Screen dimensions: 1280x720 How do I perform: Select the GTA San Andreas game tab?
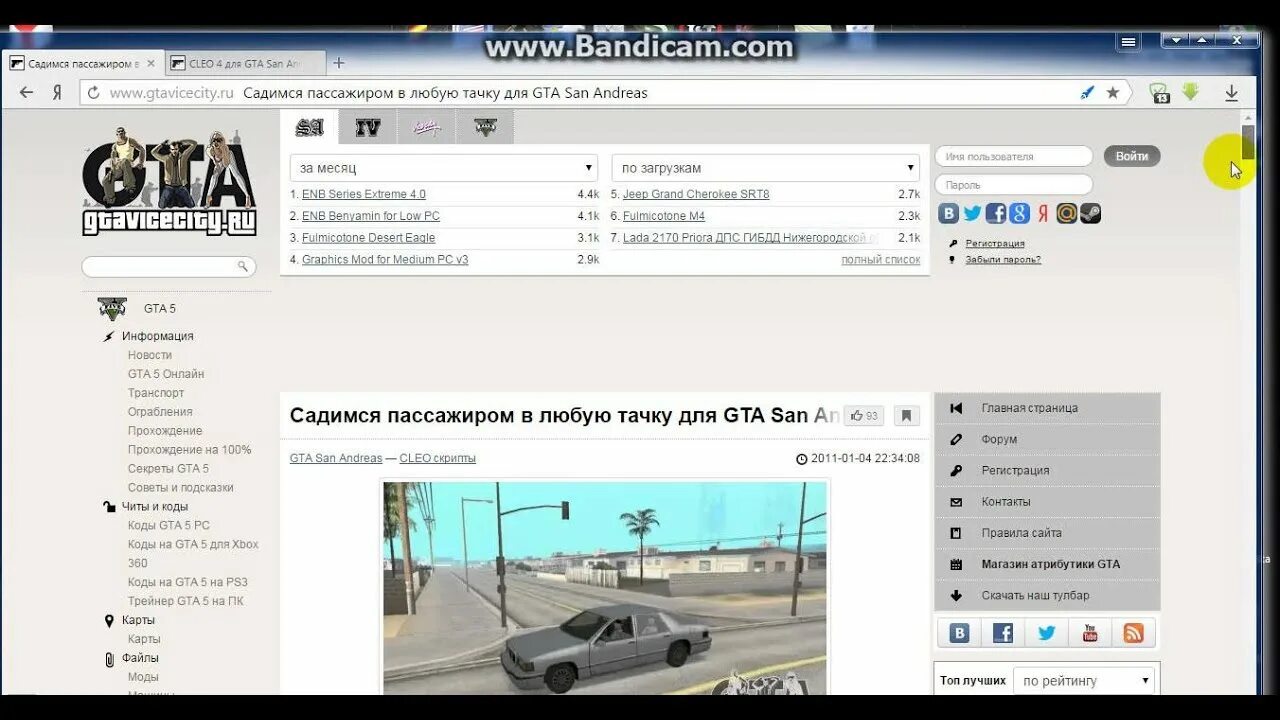[309, 127]
